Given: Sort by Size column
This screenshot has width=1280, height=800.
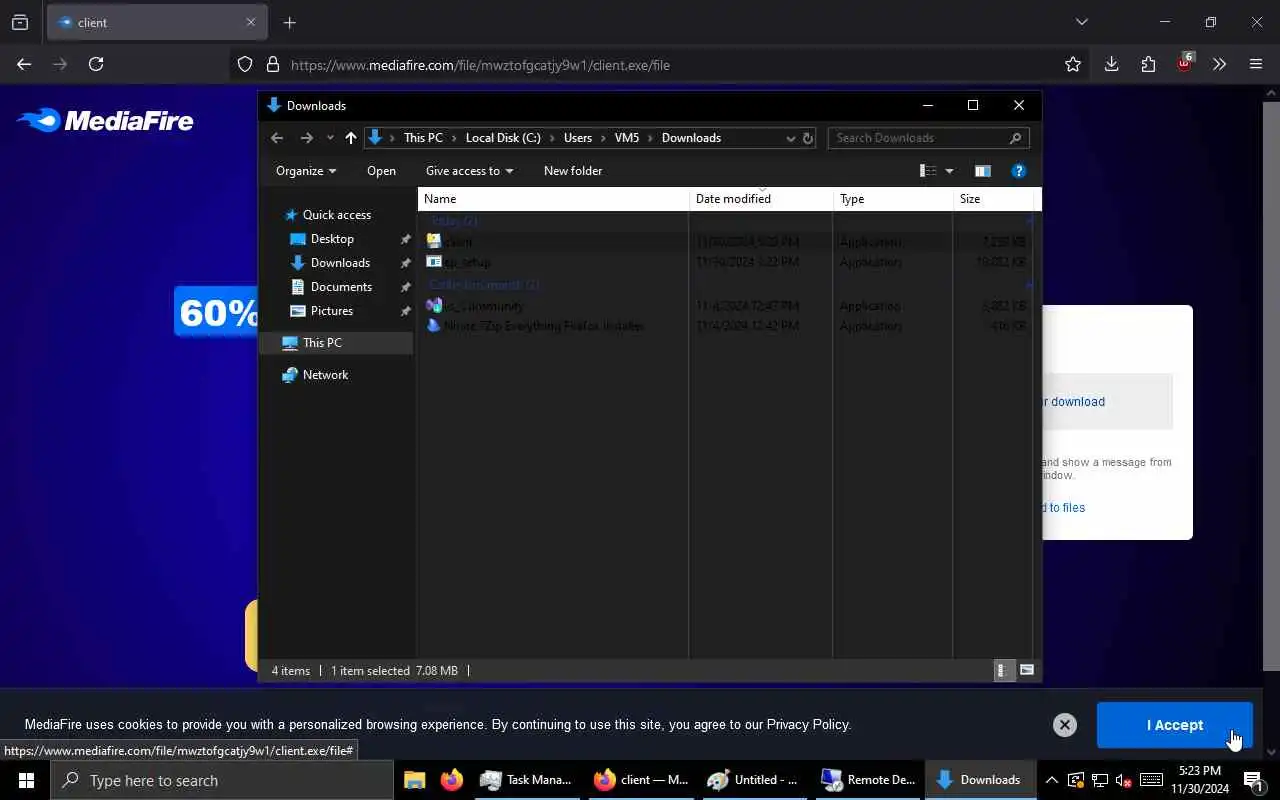Looking at the screenshot, I should 993,199.
